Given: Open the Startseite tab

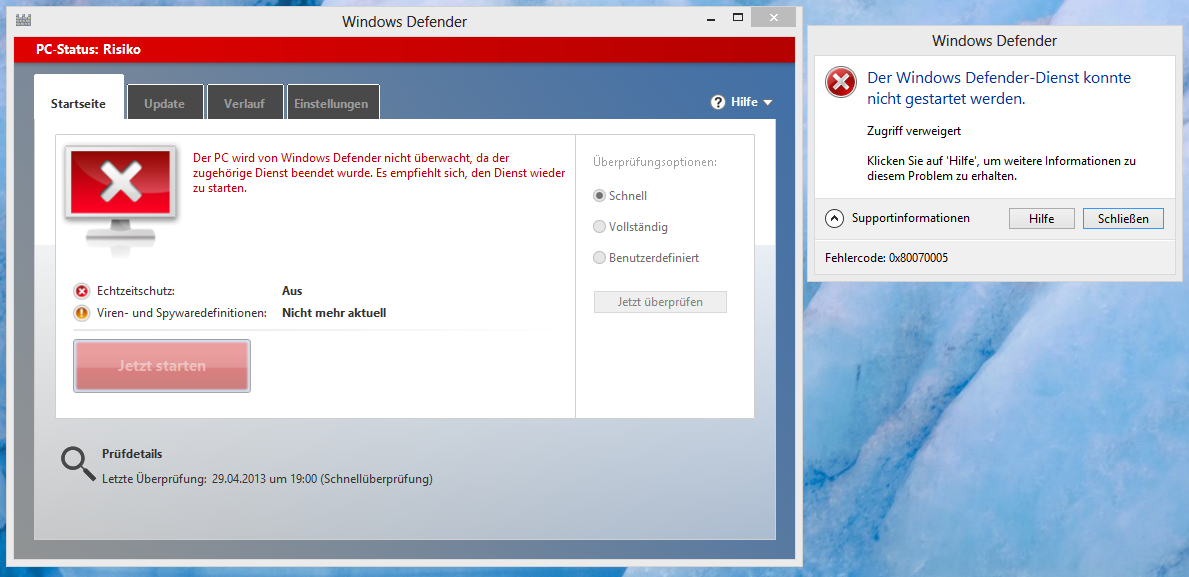Looking at the screenshot, I should pos(79,97).
